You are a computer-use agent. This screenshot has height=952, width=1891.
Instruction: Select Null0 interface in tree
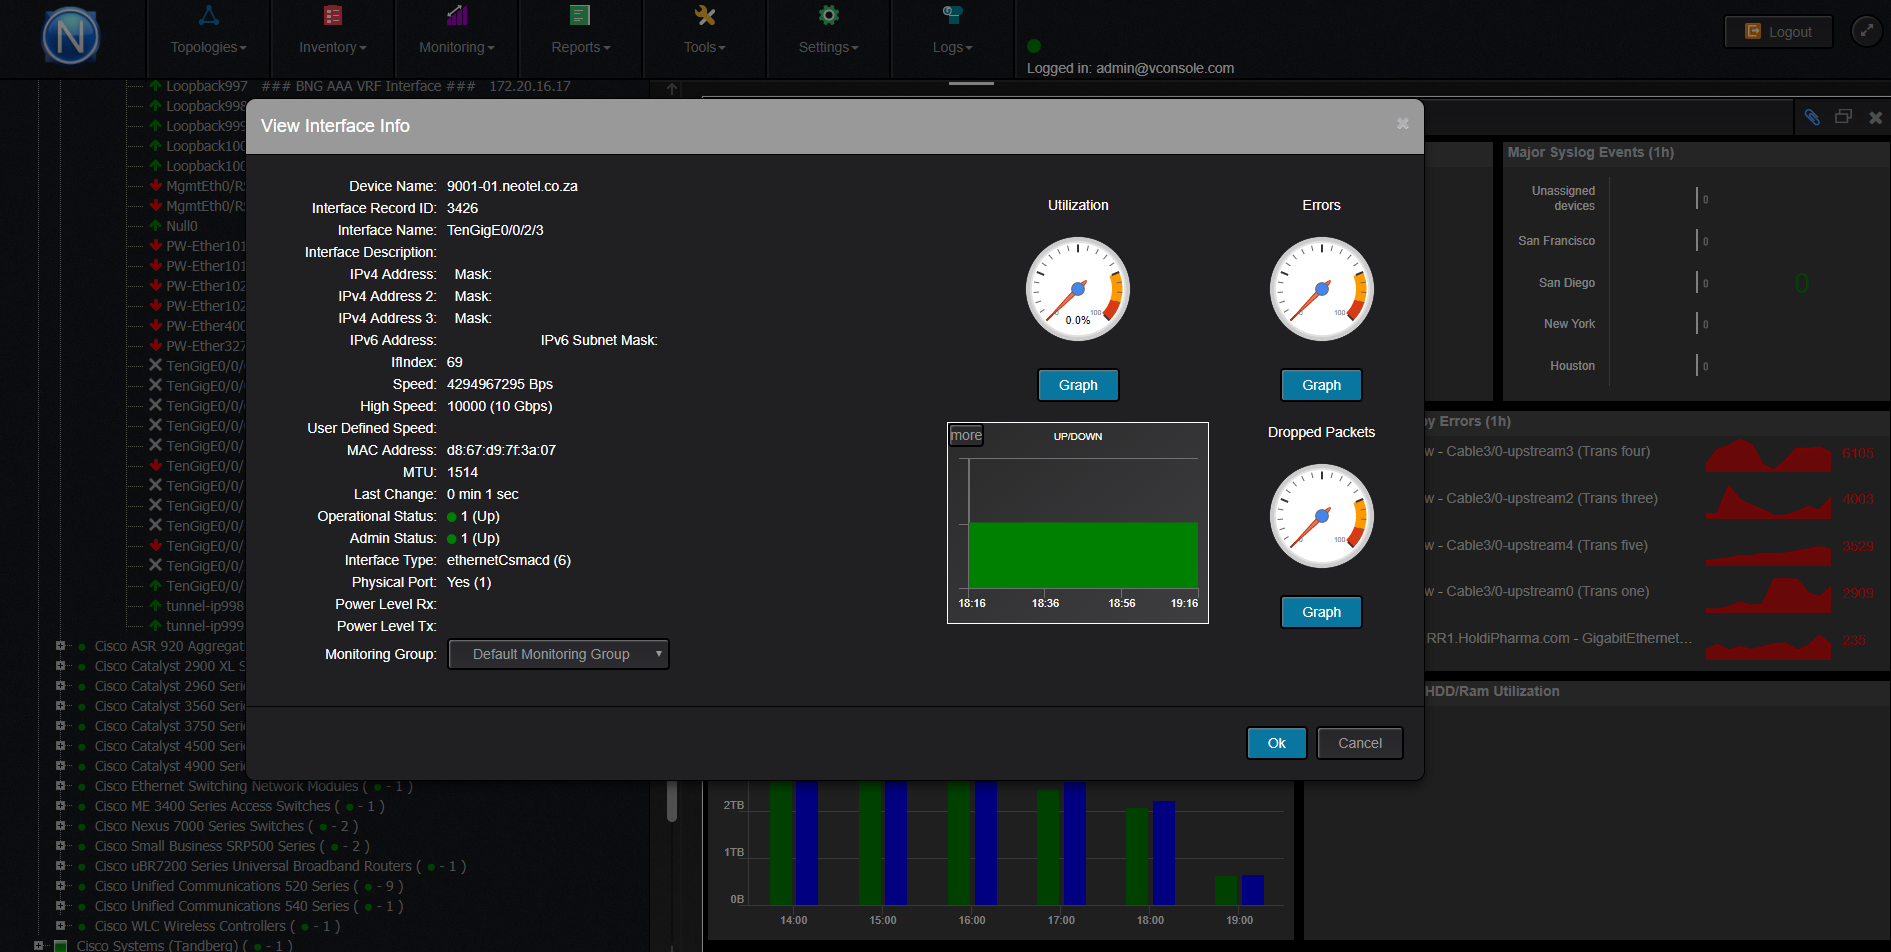(182, 226)
